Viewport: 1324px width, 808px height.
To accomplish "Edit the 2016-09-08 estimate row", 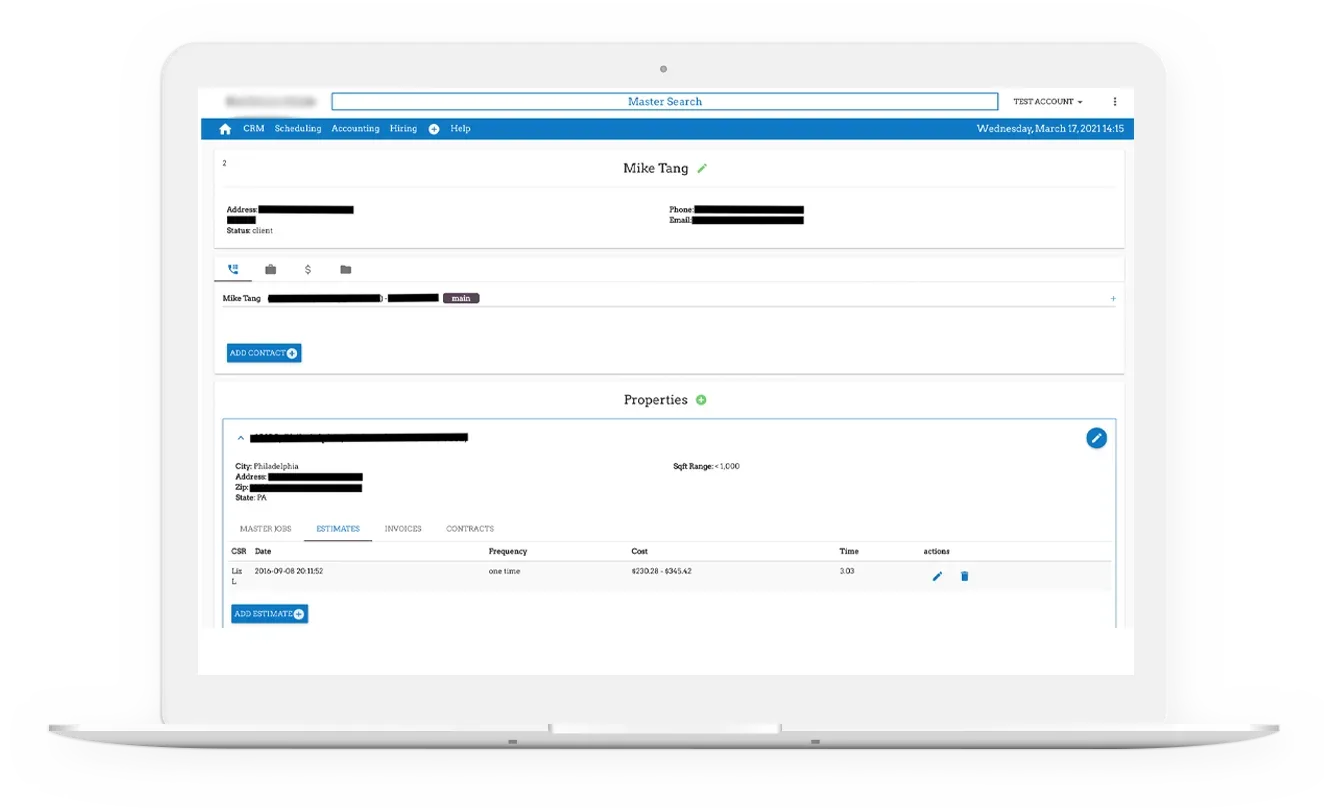I will point(937,577).
